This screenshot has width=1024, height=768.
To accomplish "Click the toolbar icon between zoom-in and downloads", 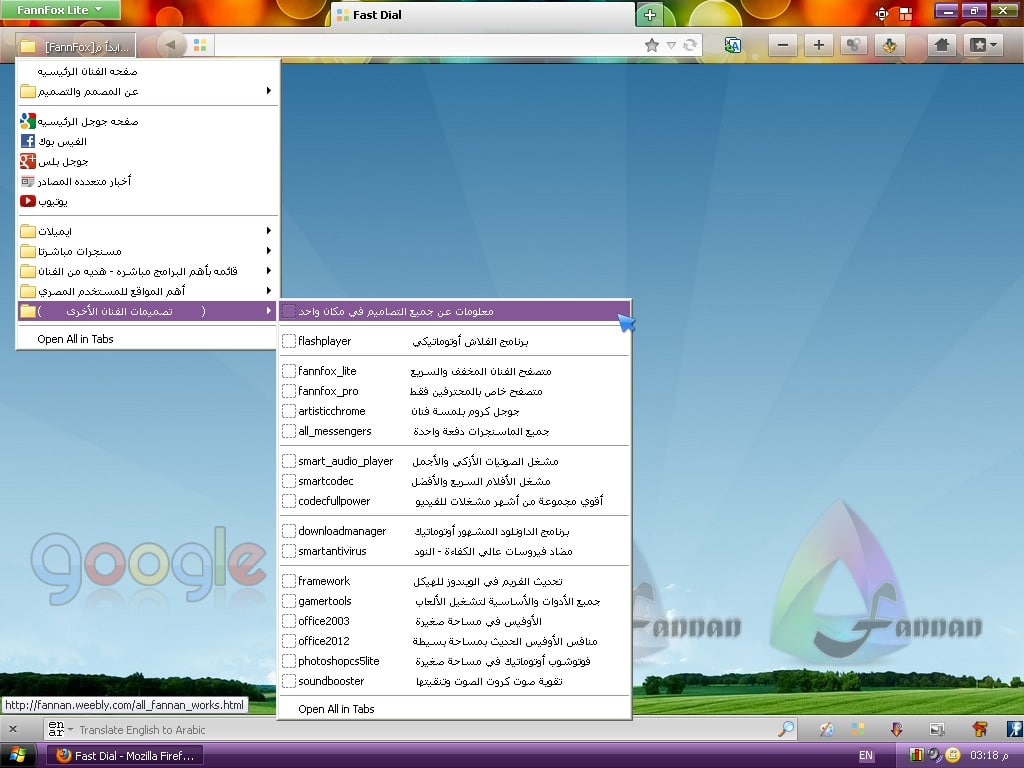I will (x=854, y=45).
